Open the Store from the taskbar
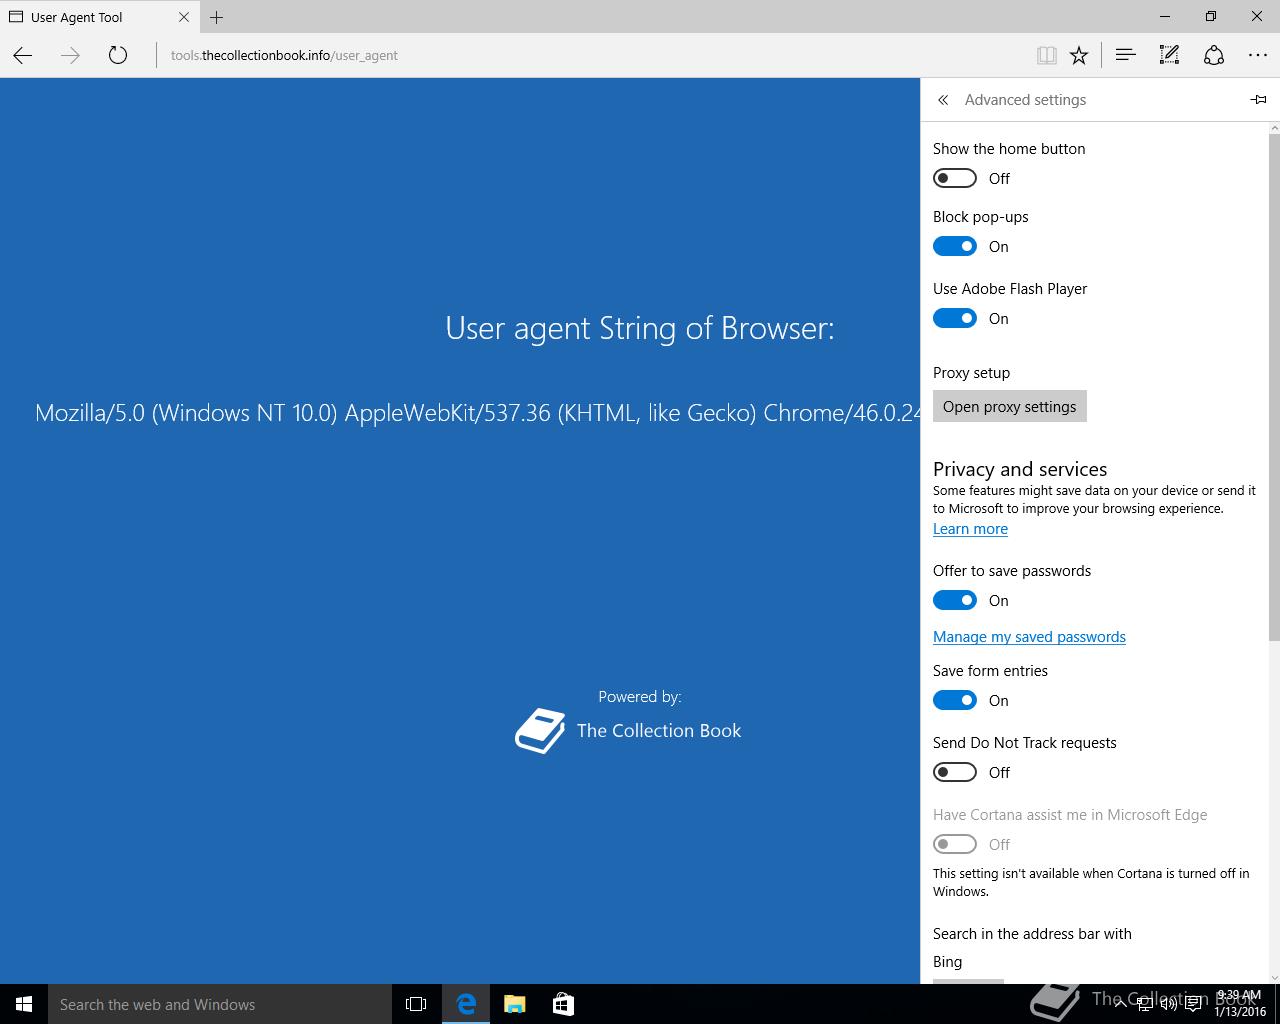Image resolution: width=1280 pixels, height=1024 pixels. click(563, 1004)
